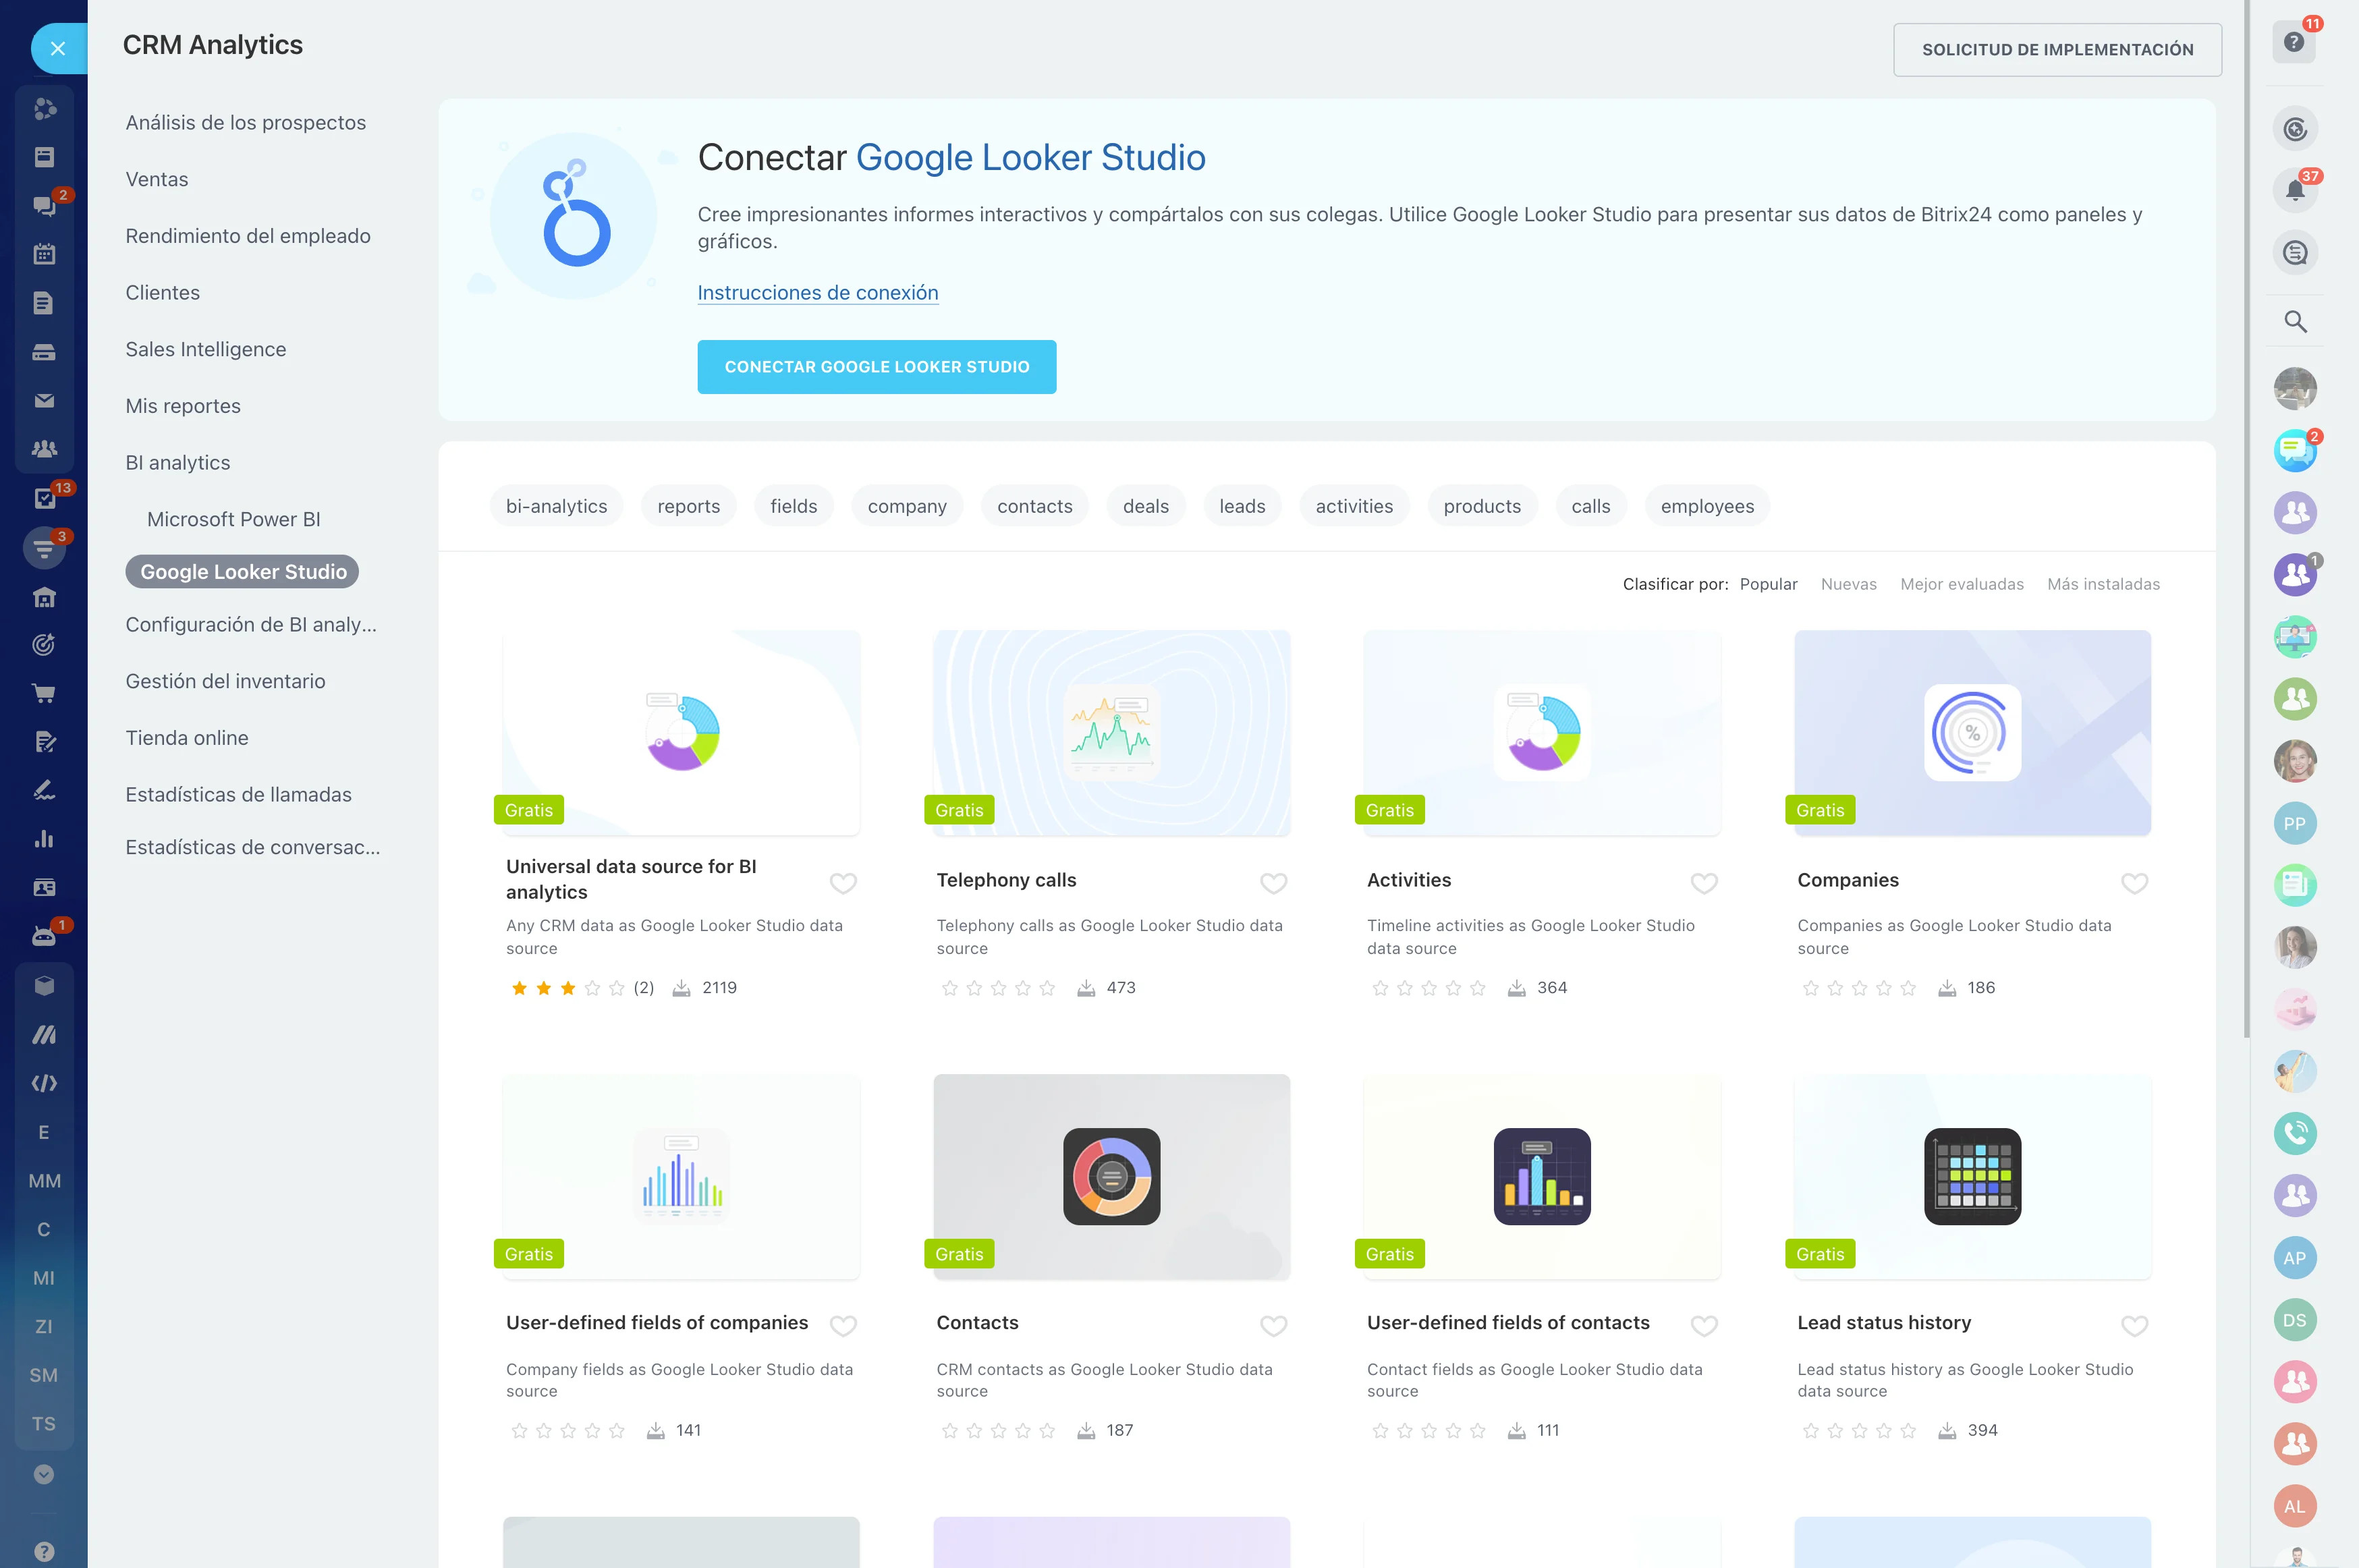Go to Sales Intelligence section
This screenshot has height=1568, width=2359.
206,349
